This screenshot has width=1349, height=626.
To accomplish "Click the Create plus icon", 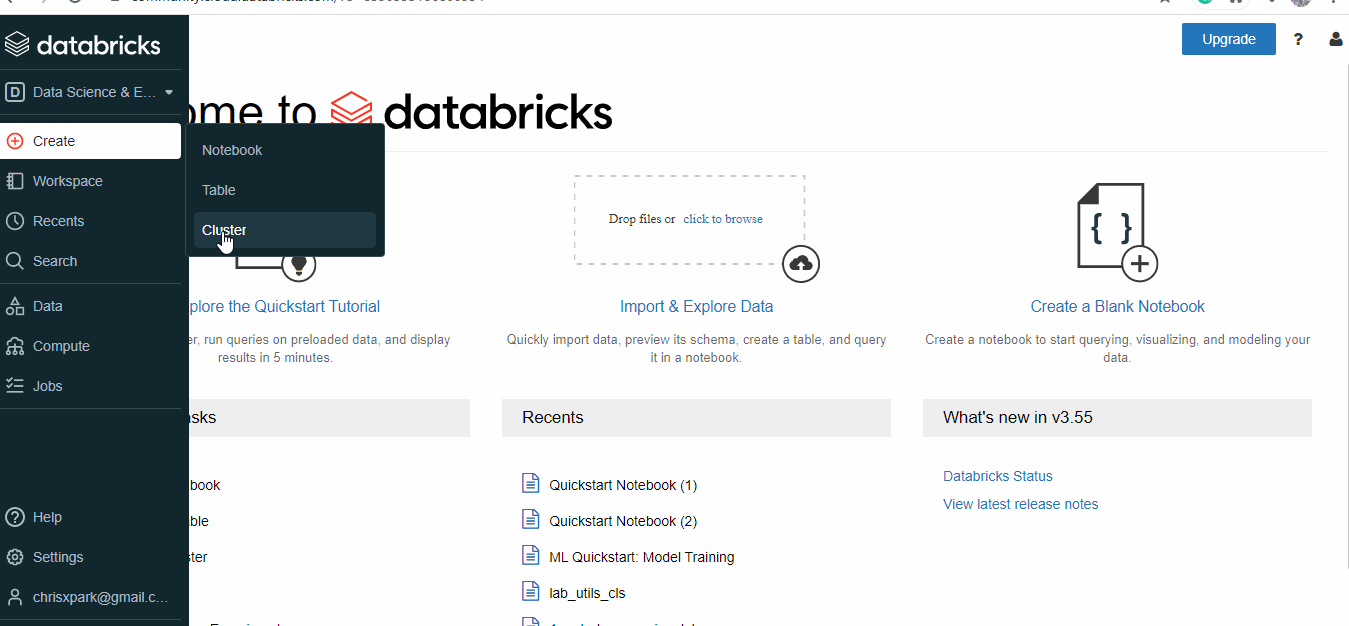I will [x=15, y=141].
